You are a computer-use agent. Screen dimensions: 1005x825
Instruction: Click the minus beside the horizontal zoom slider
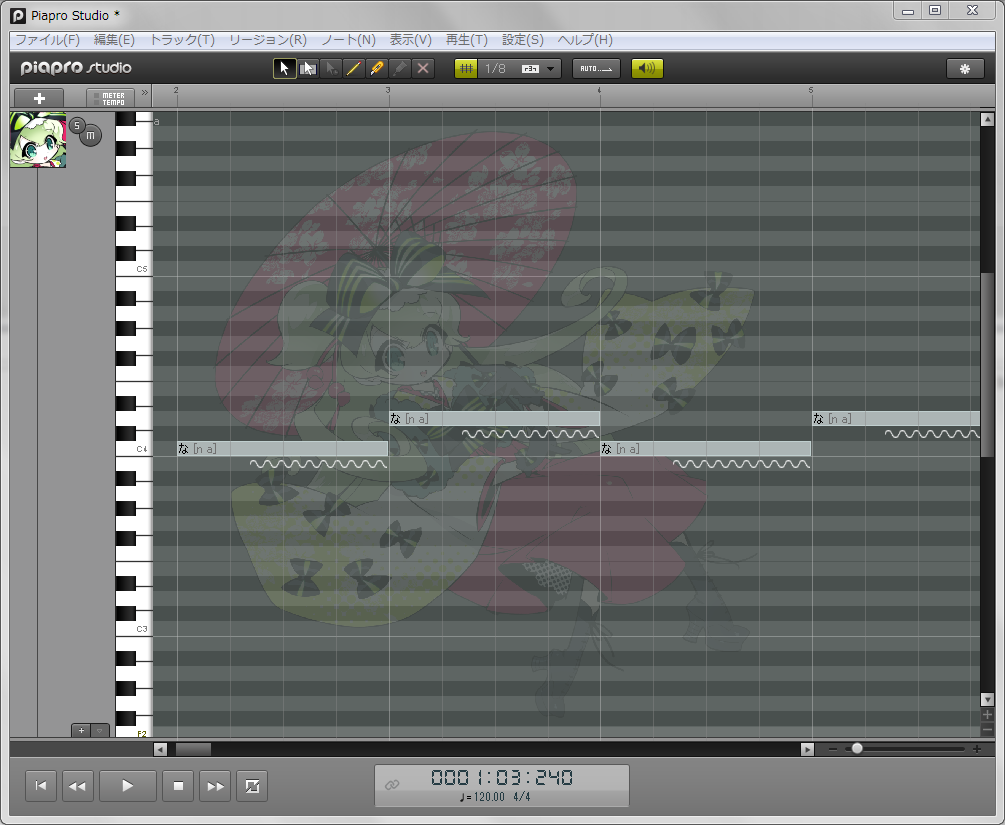coord(833,749)
